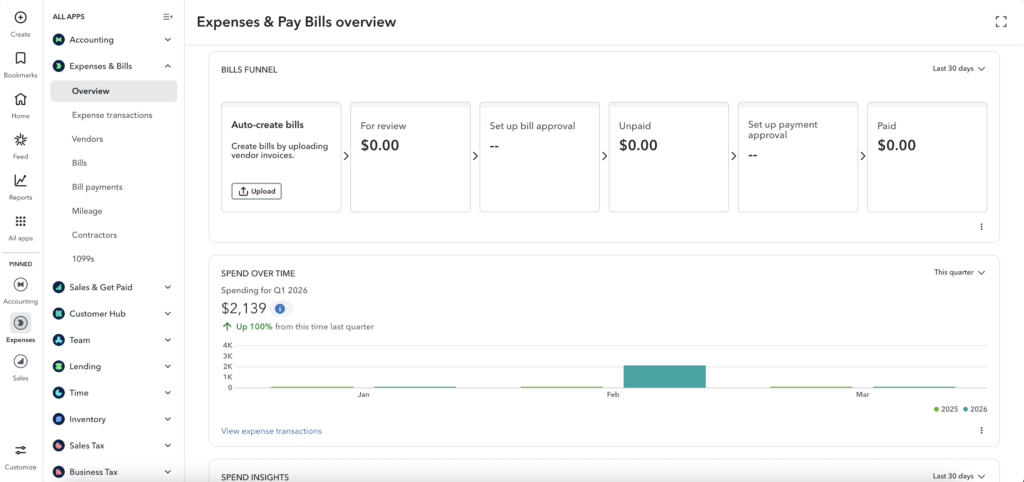Expand the Customer Hub chevron

click(168, 313)
